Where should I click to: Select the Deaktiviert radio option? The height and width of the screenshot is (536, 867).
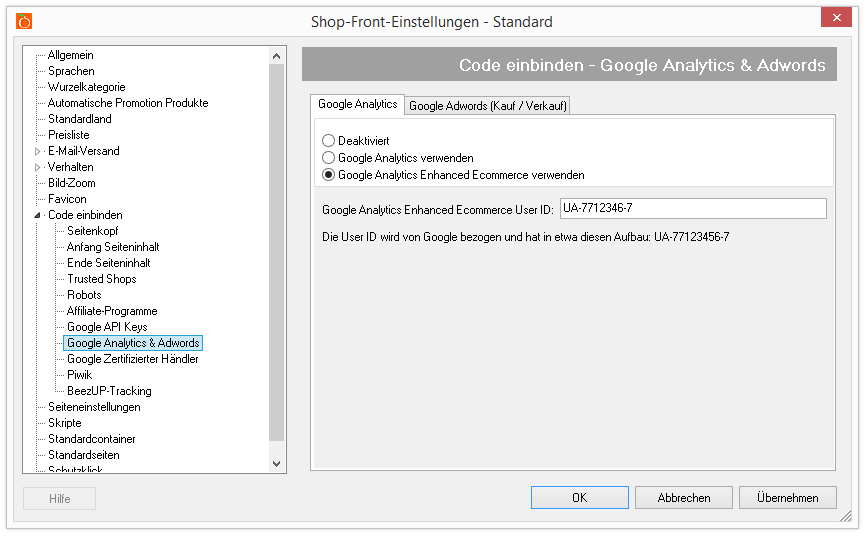328,142
